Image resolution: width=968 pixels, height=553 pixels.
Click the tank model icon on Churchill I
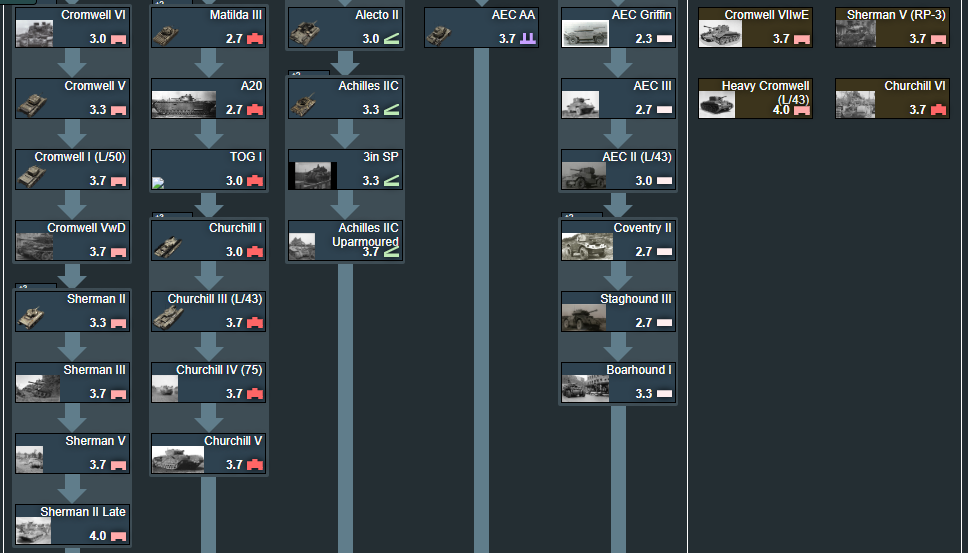[166, 246]
